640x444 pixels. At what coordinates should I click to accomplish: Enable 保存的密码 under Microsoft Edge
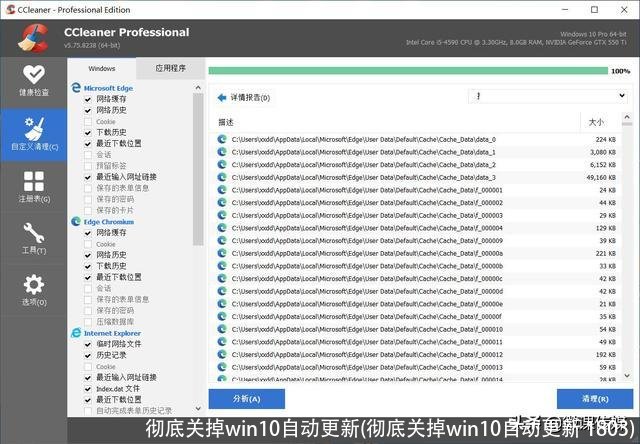pyautogui.click(x=88, y=199)
